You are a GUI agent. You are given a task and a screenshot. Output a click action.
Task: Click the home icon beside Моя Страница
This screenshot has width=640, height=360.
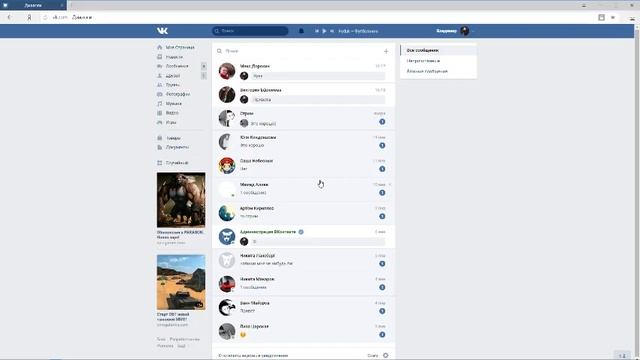(x=160, y=47)
